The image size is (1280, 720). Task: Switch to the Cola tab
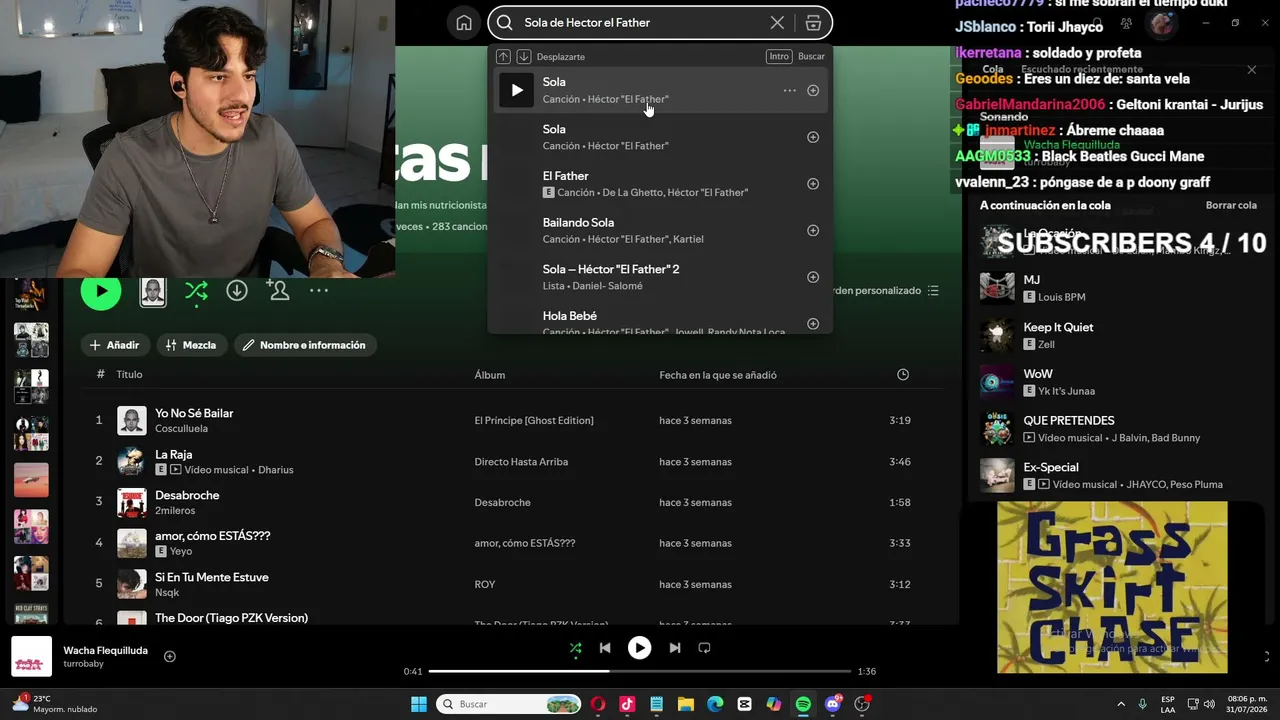tap(993, 70)
